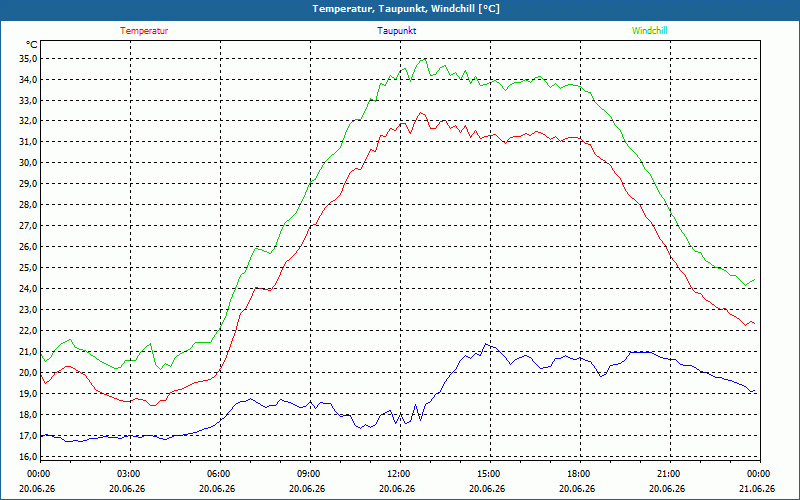This screenshot has width=800, height=500.
Task: Select the blue 'Taupunkt' legend label
Action: click(x=396, y=31)
